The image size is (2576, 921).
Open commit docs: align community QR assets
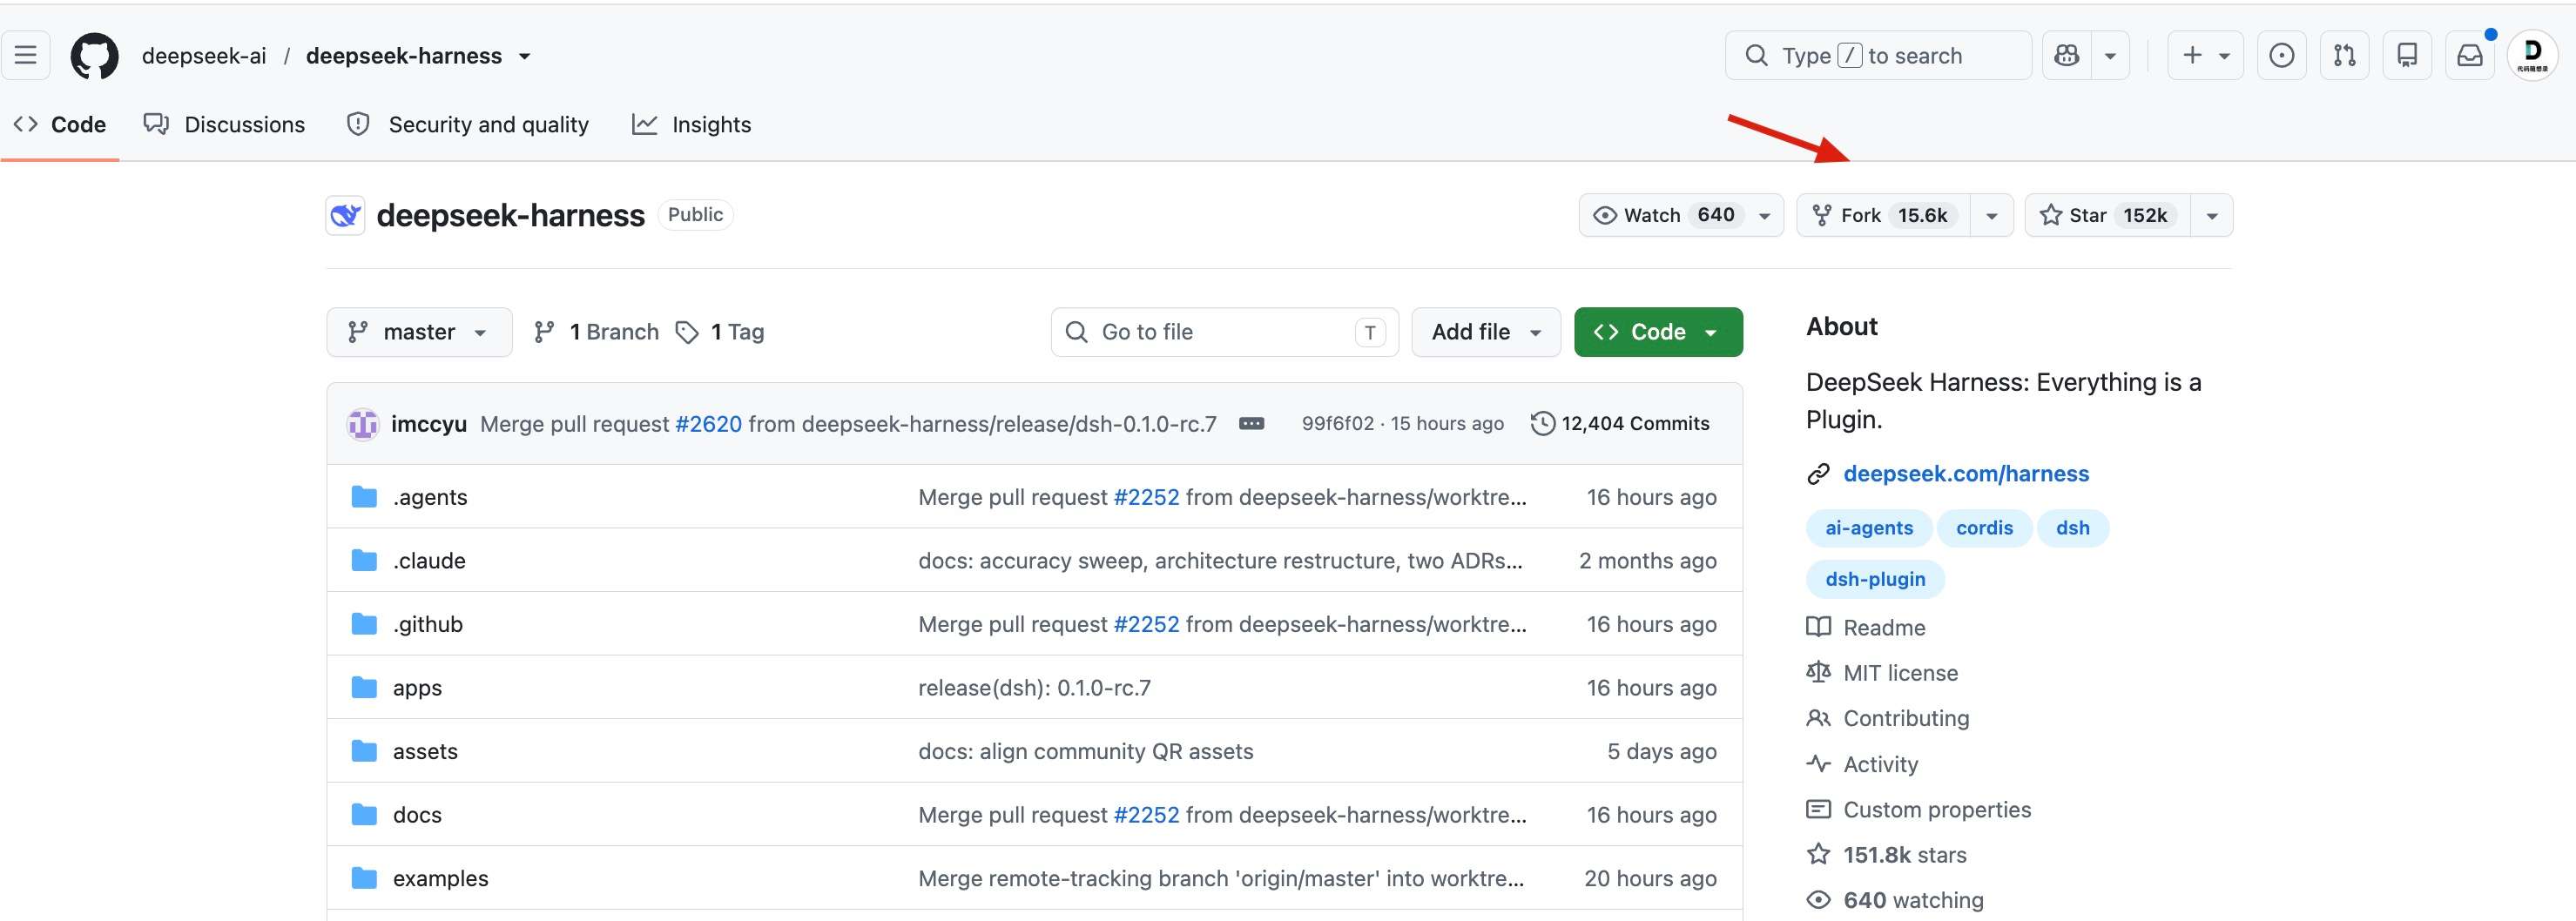click(1085, 751)
